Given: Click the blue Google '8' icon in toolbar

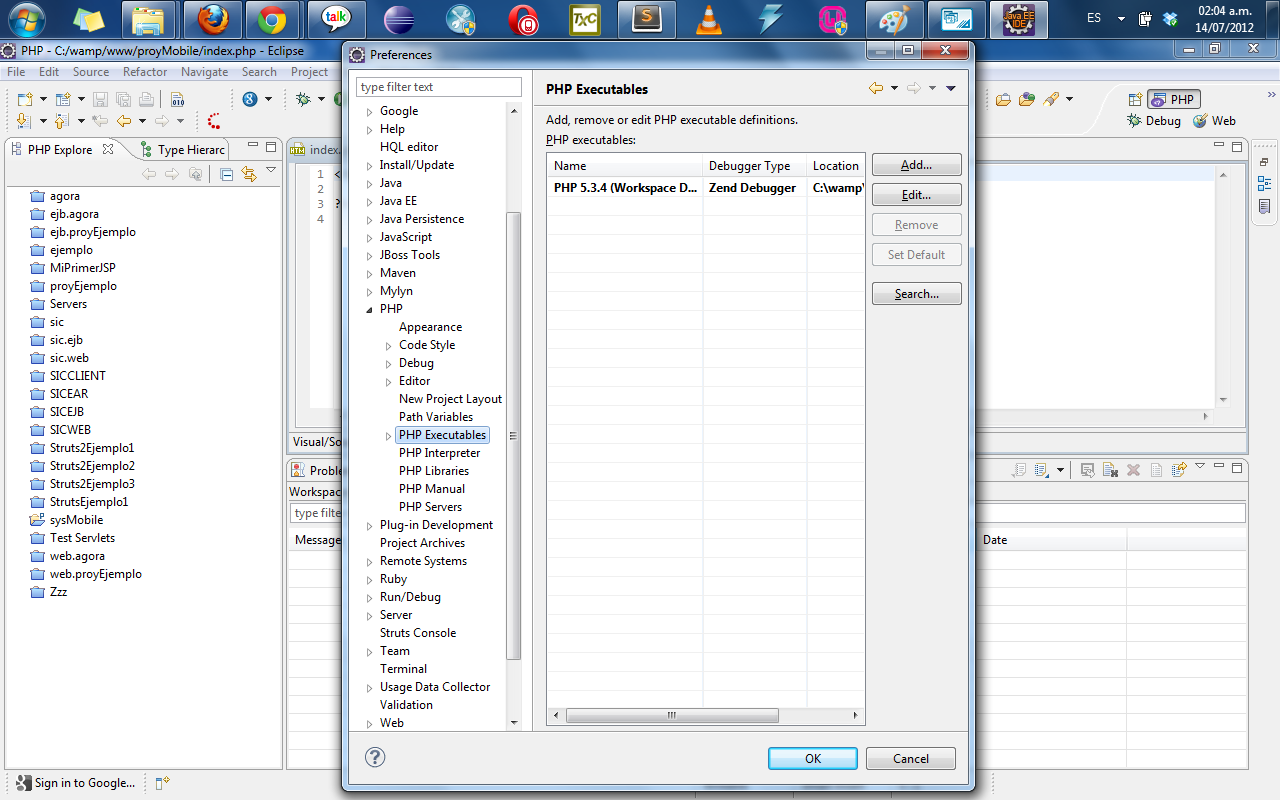Looking at the screenshot, I should tap(250, 99).
